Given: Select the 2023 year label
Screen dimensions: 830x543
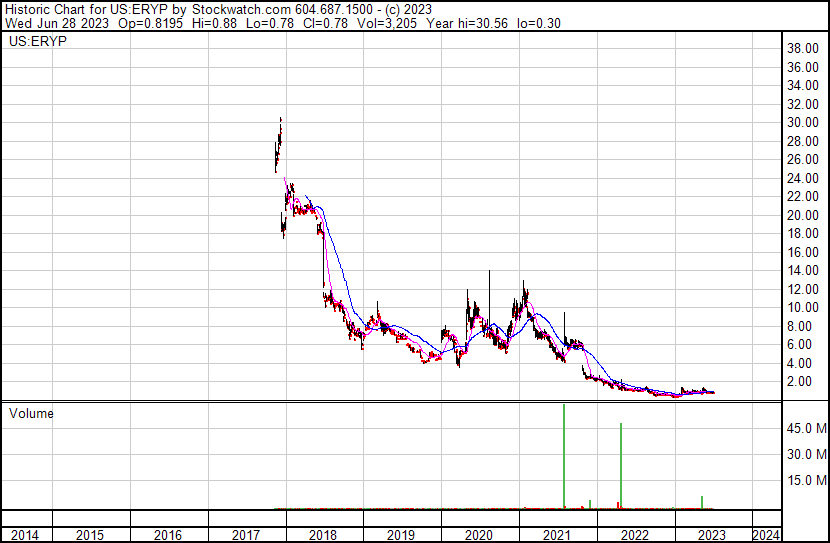Looking at the screenshot, I should coord(712,535).
